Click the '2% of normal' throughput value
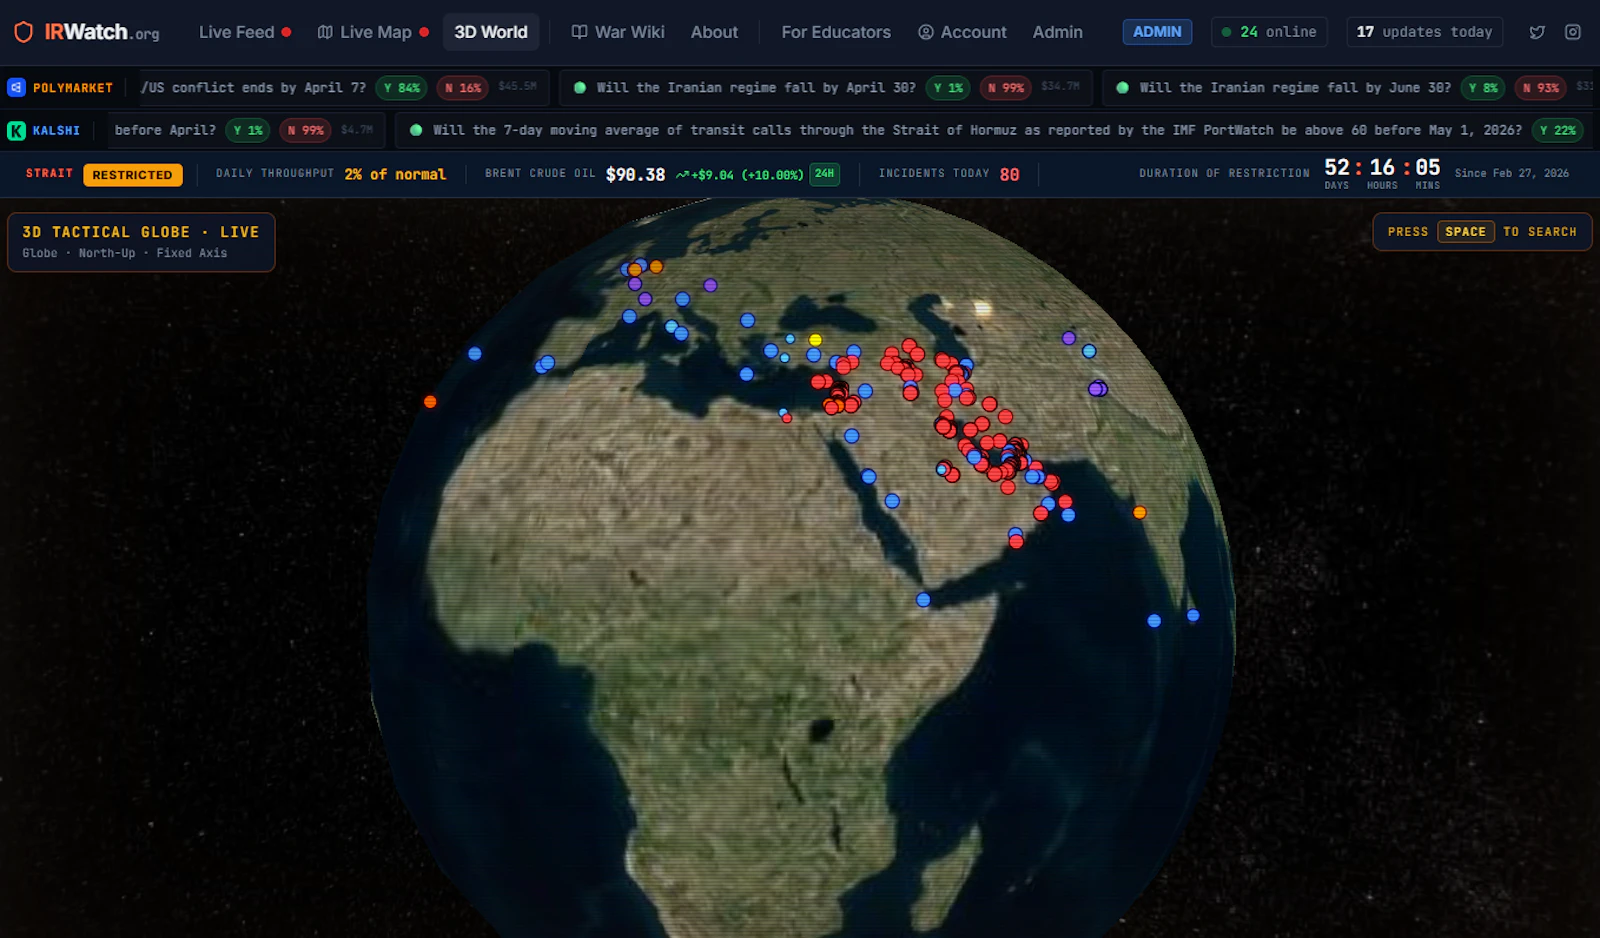The image size is (1600, 938). [x=395, y=174]
